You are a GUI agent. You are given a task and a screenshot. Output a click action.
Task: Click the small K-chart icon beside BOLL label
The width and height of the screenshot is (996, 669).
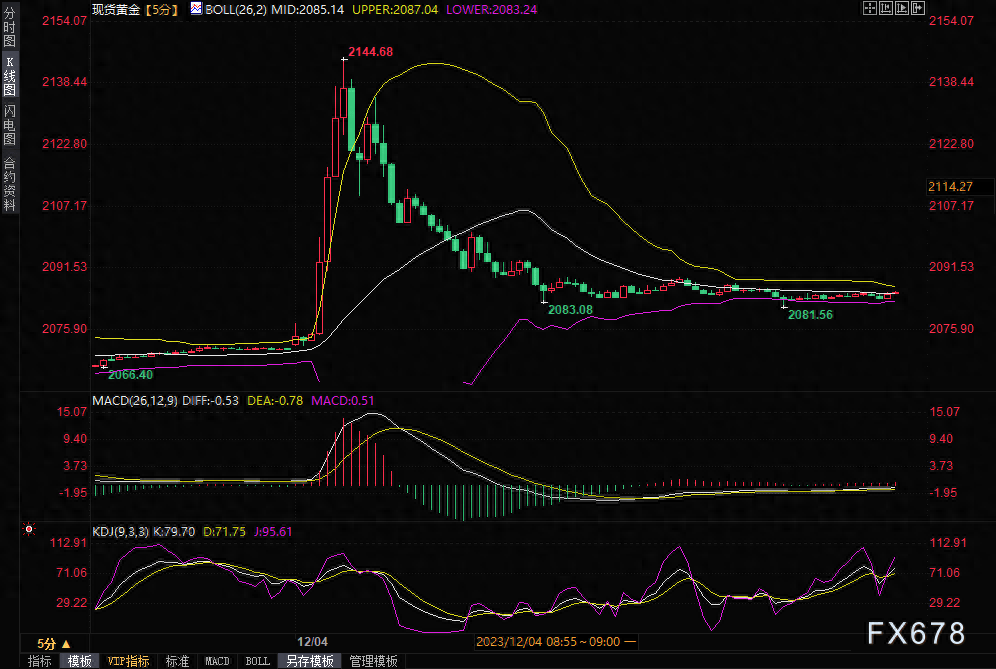[195, 8]
